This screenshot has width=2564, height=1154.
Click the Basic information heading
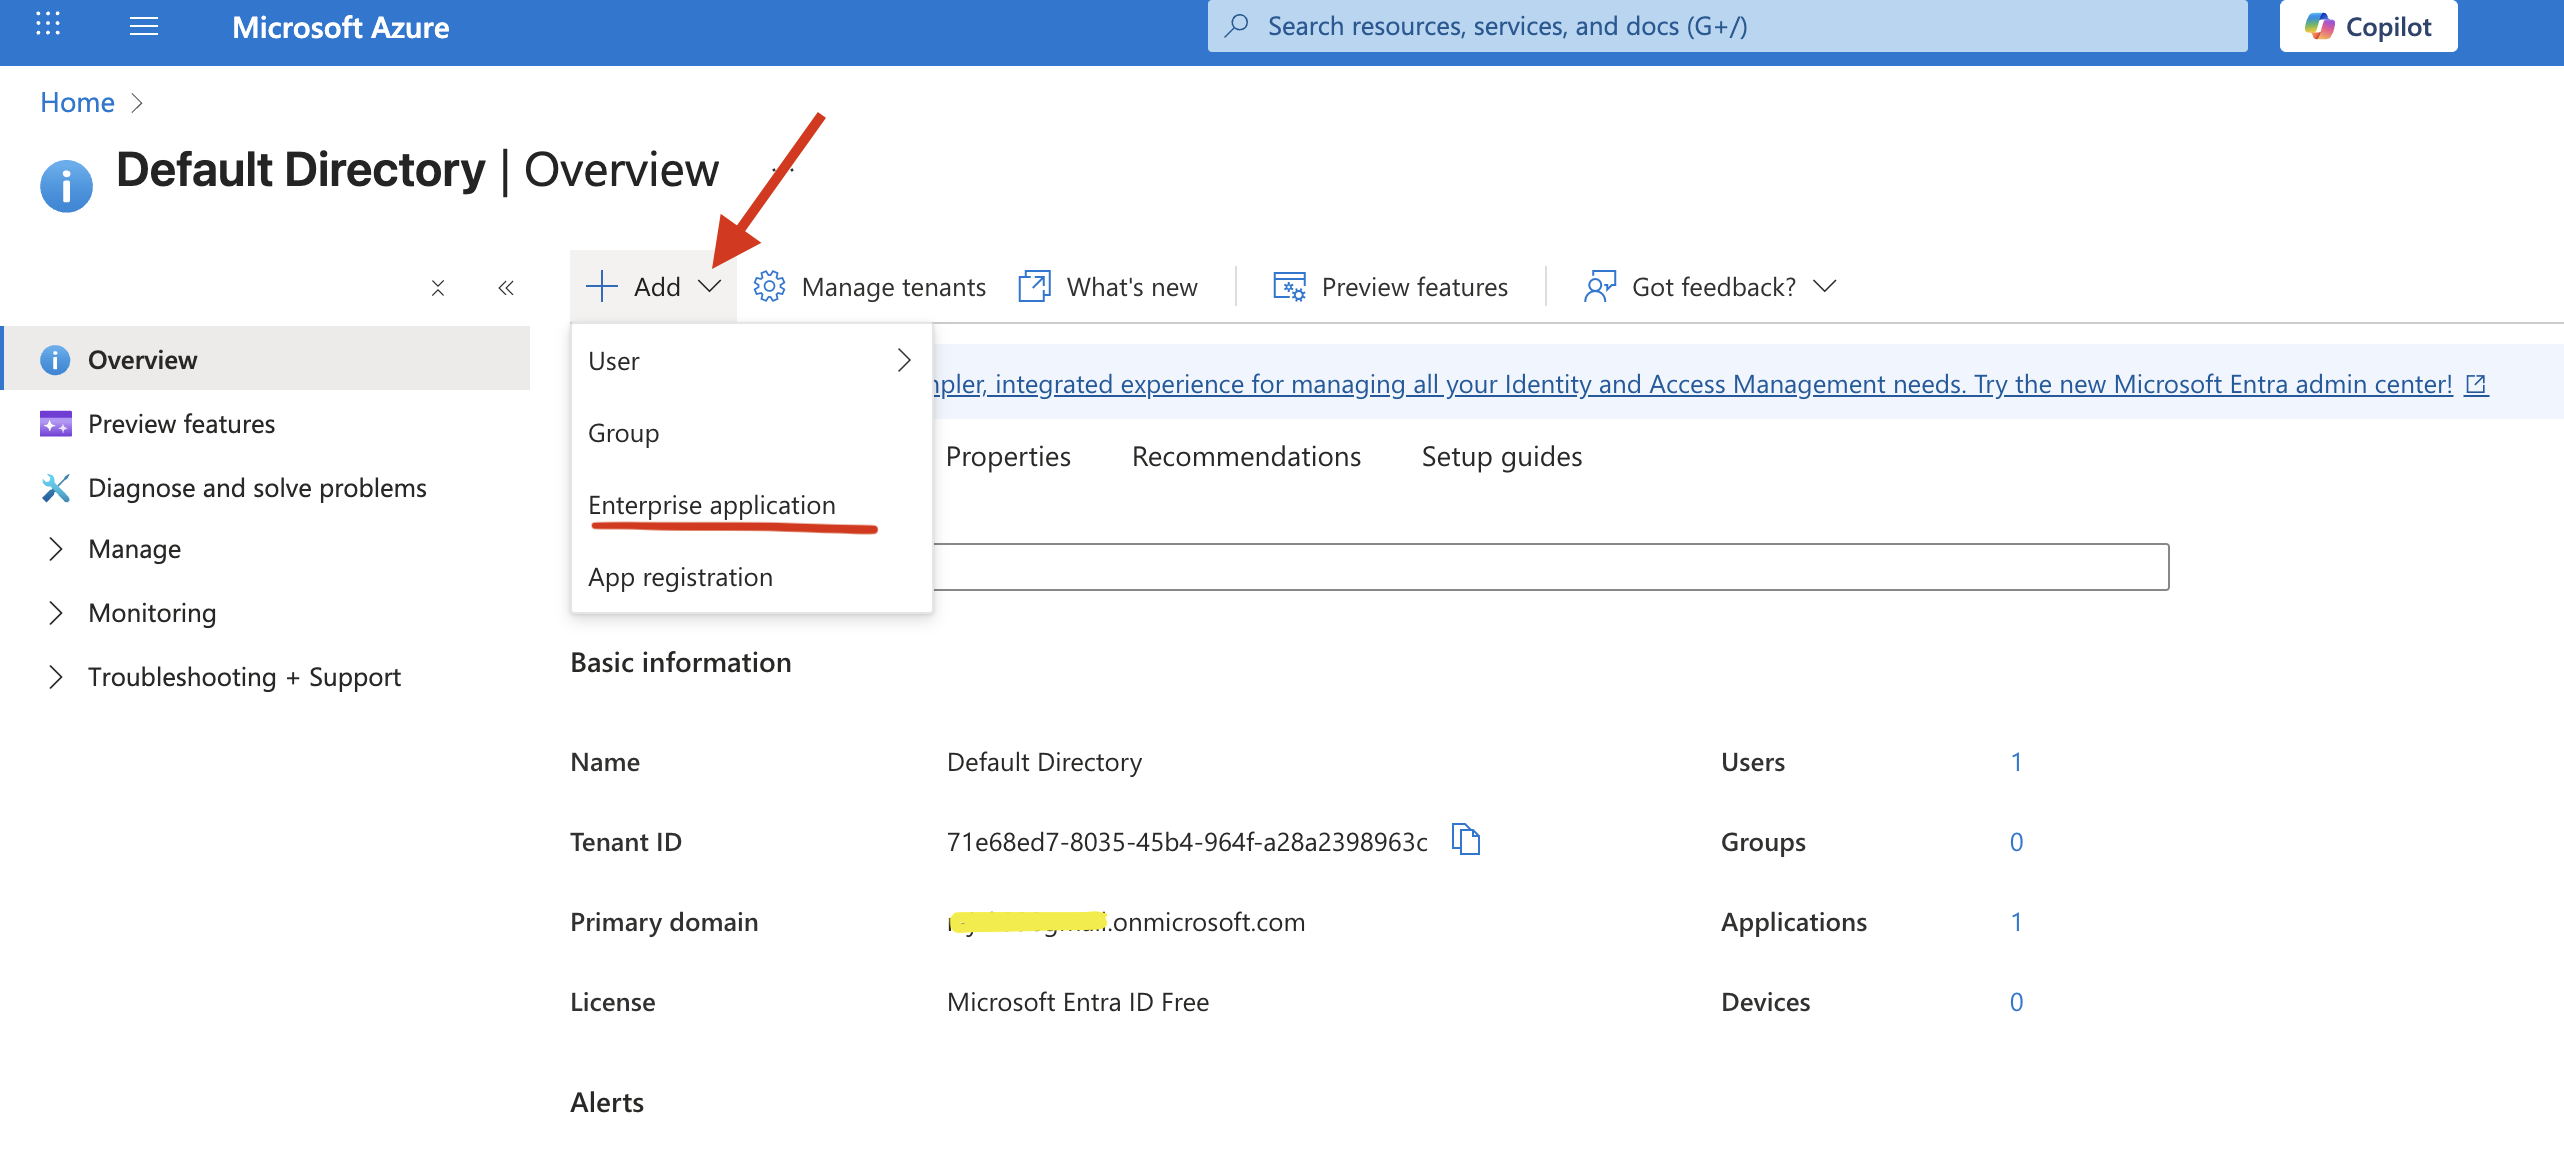680,662
